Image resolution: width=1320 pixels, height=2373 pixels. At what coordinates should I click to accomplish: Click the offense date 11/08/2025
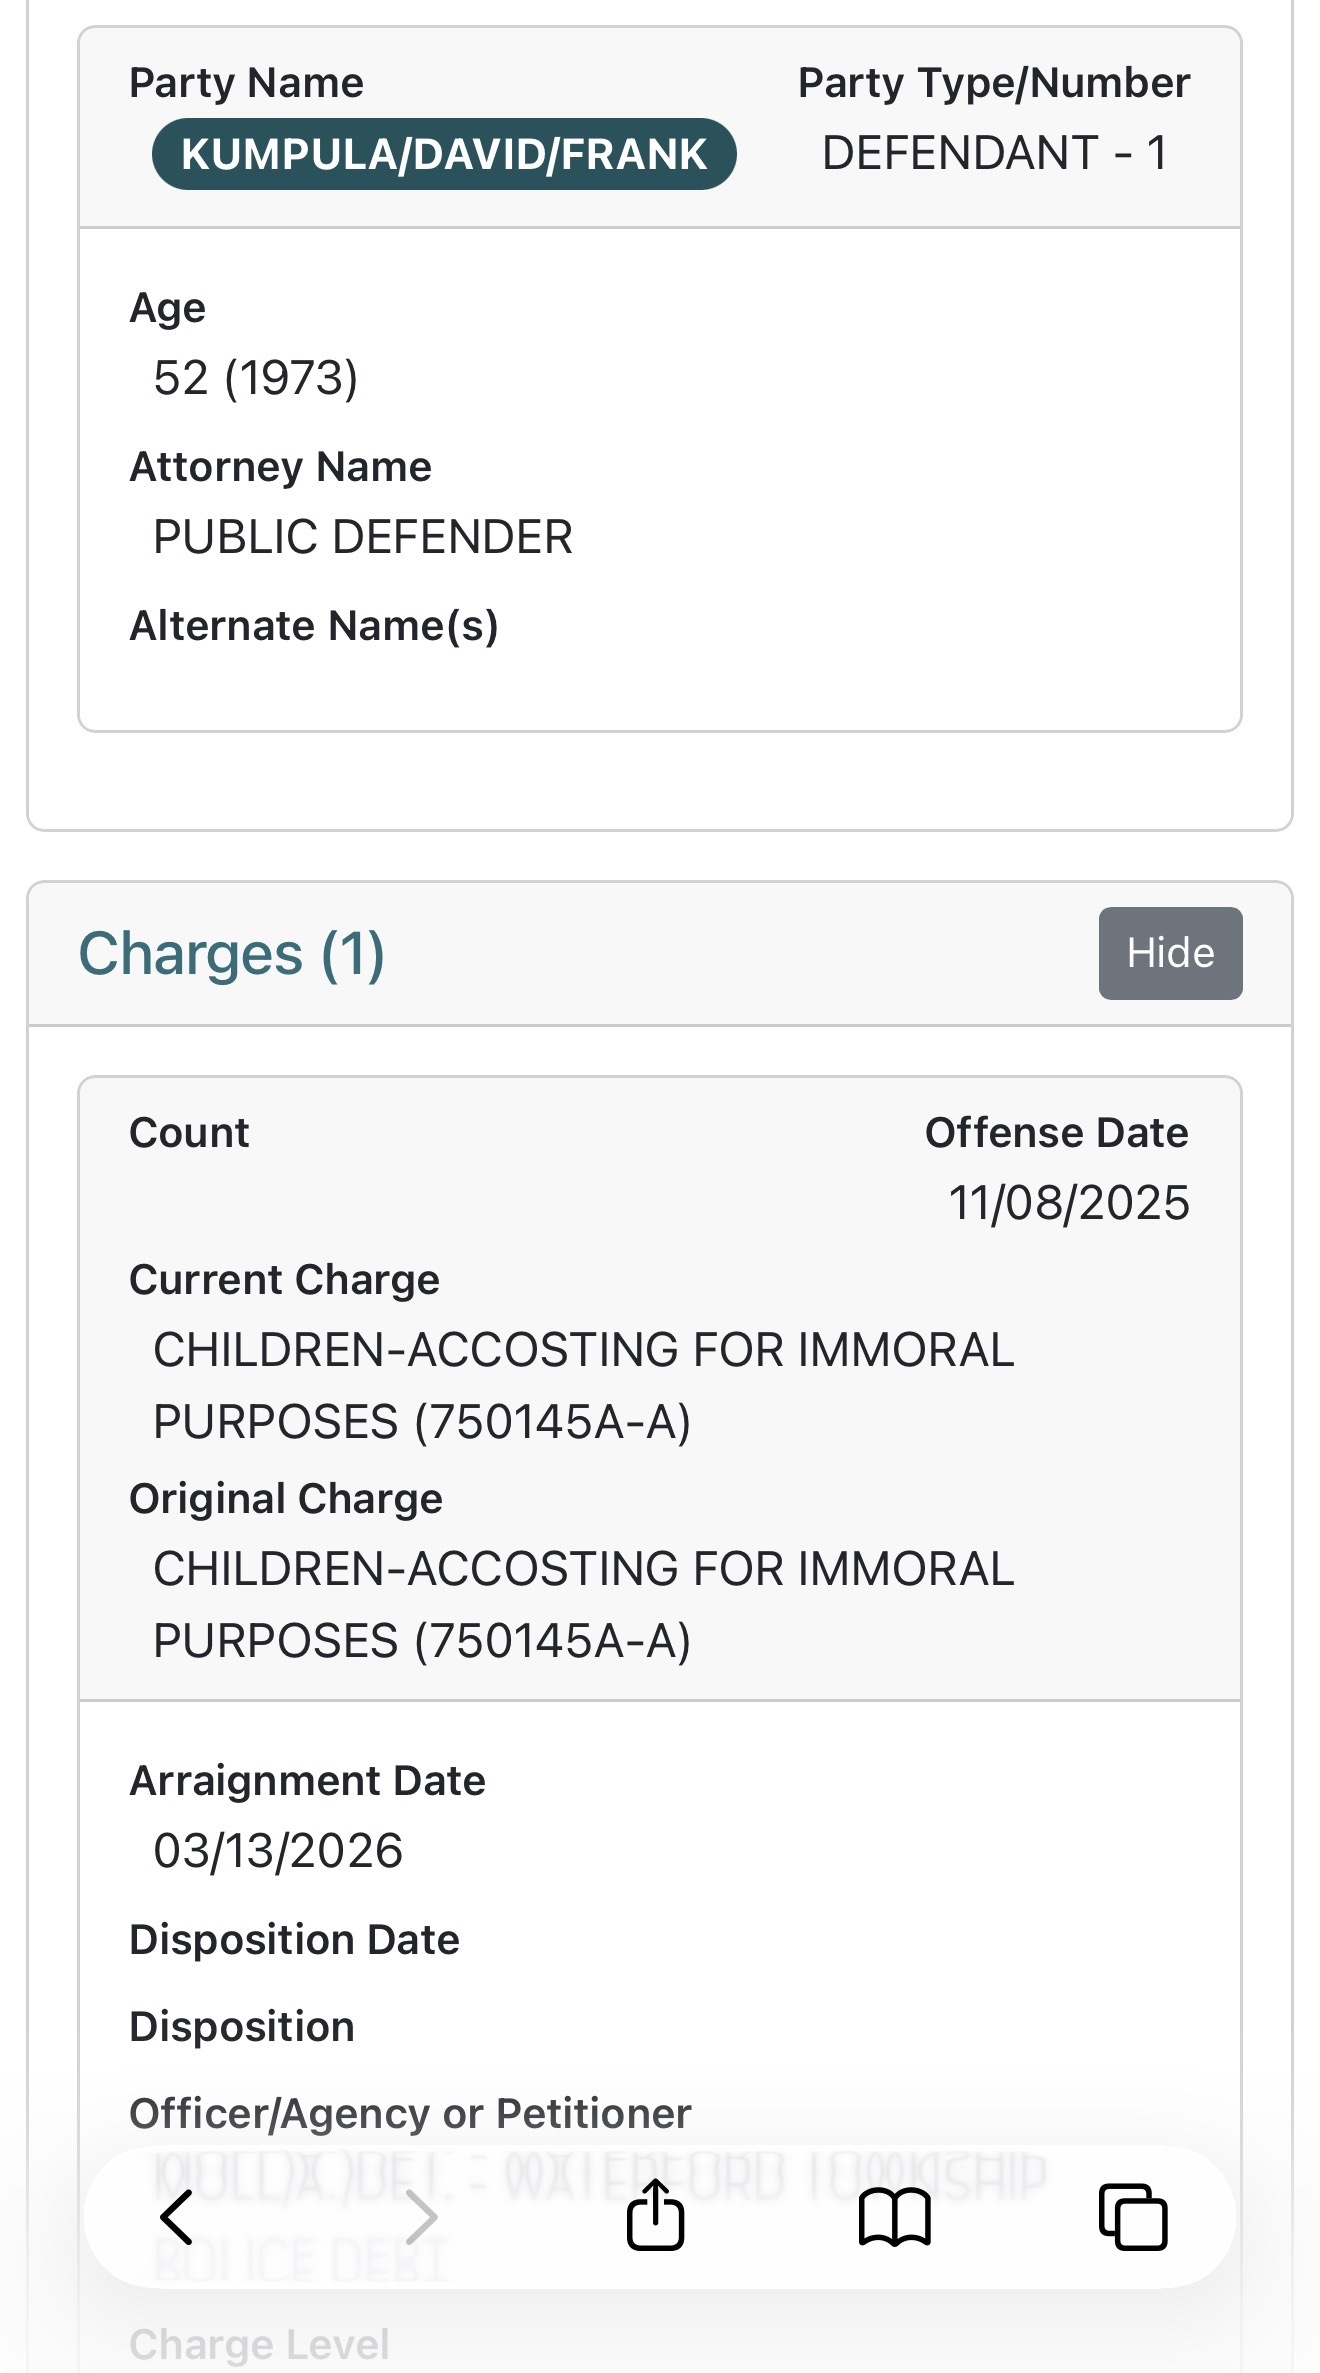tap(1068, 1202)
